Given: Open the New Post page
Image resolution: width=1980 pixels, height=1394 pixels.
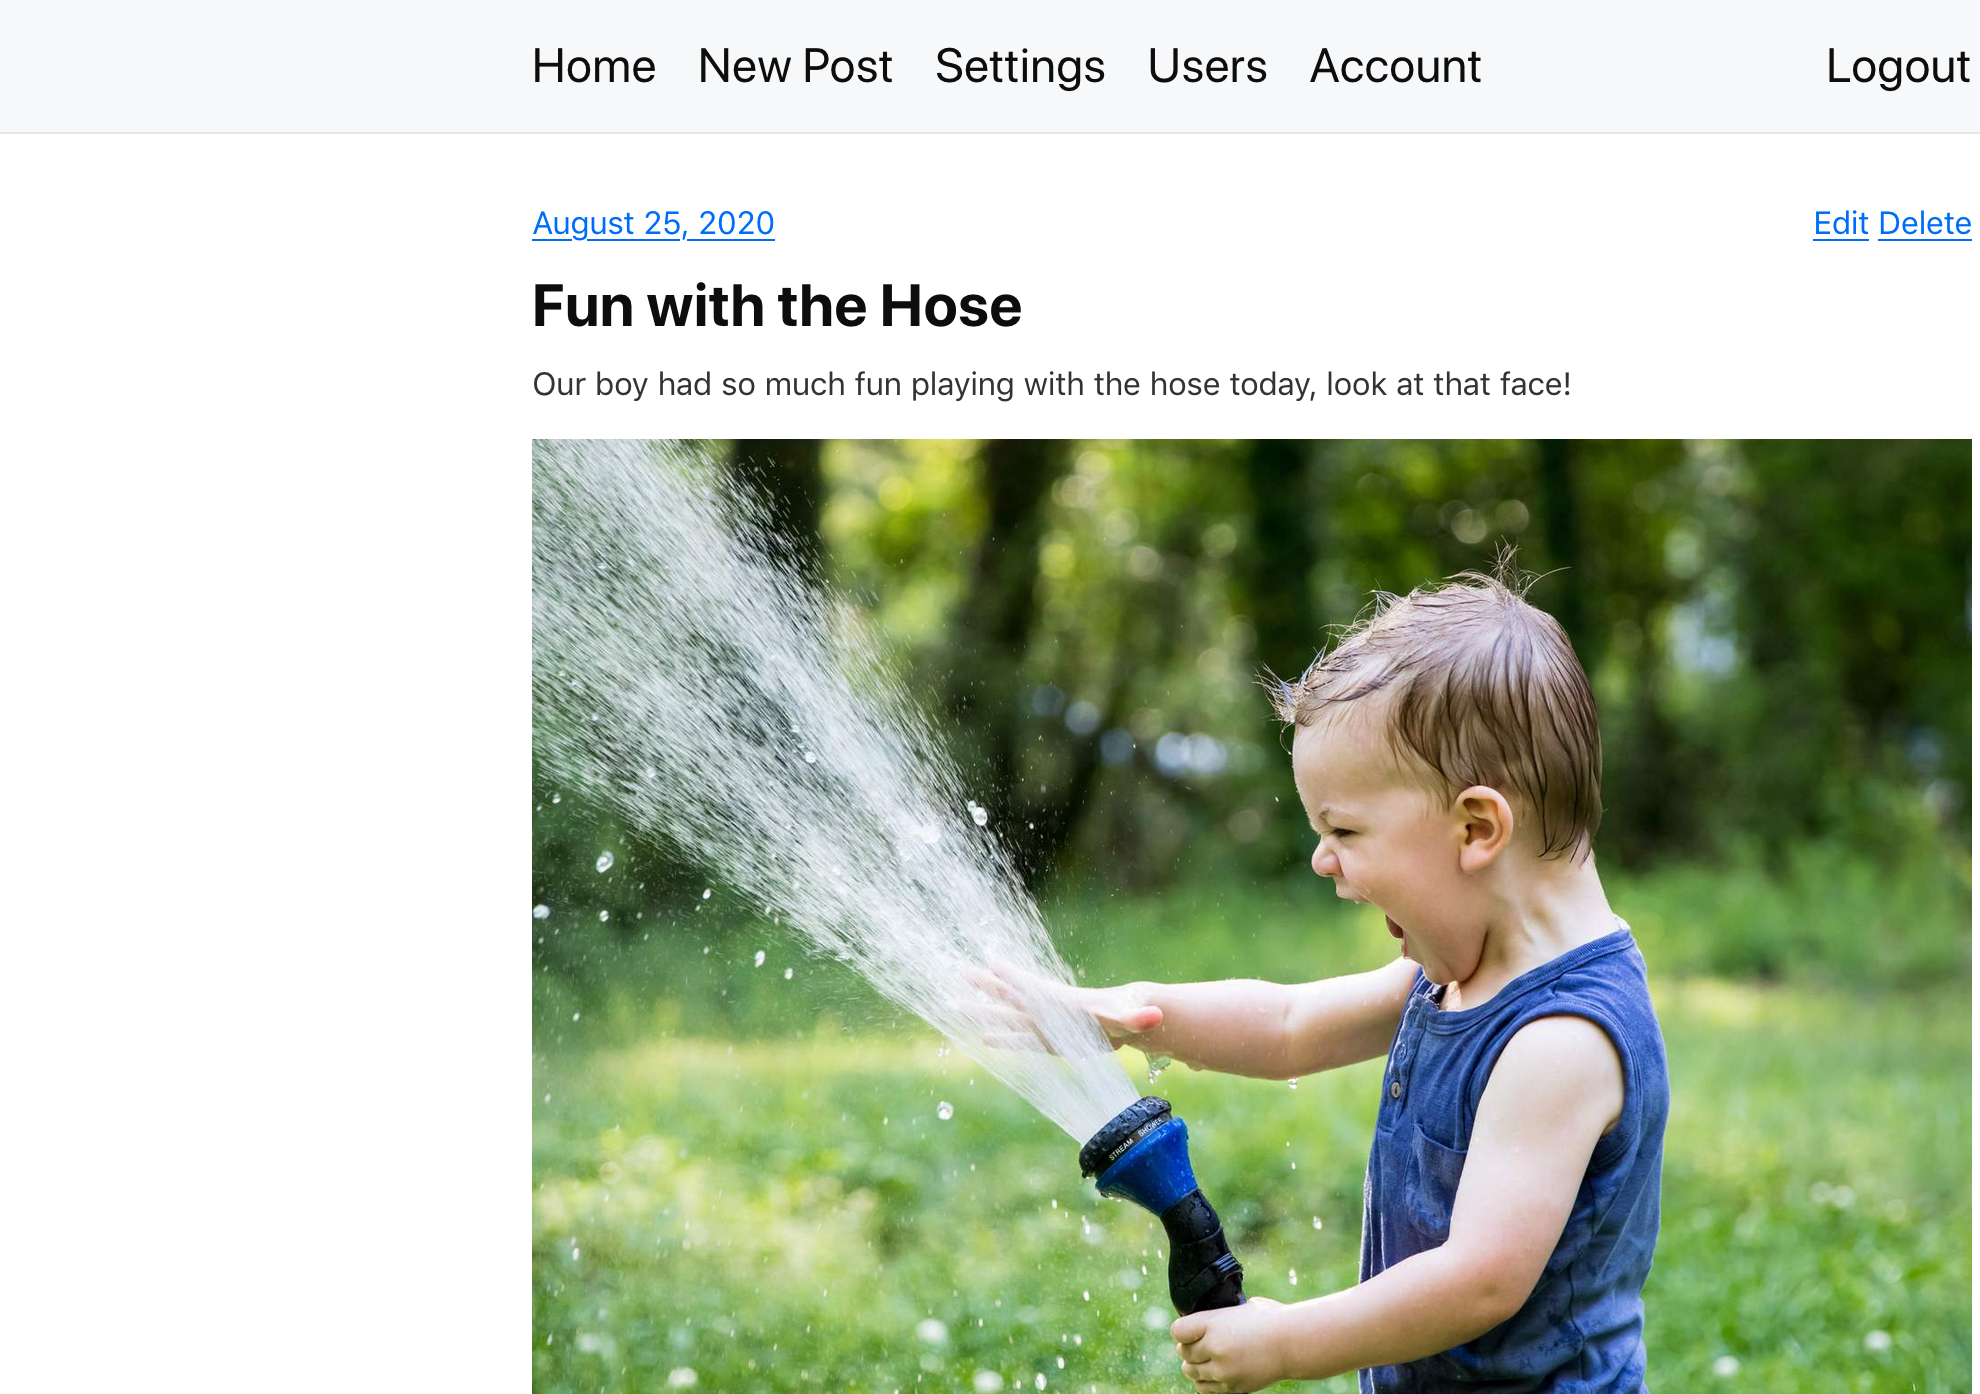Looking at the screenshot, I should pos(795,66).
